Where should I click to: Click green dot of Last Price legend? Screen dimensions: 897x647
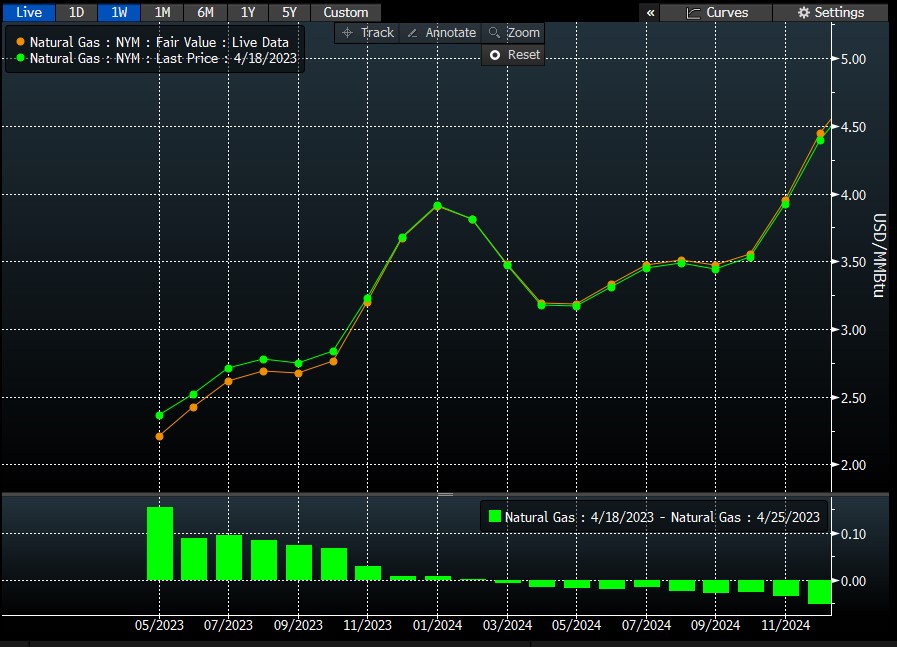point(20,59)
